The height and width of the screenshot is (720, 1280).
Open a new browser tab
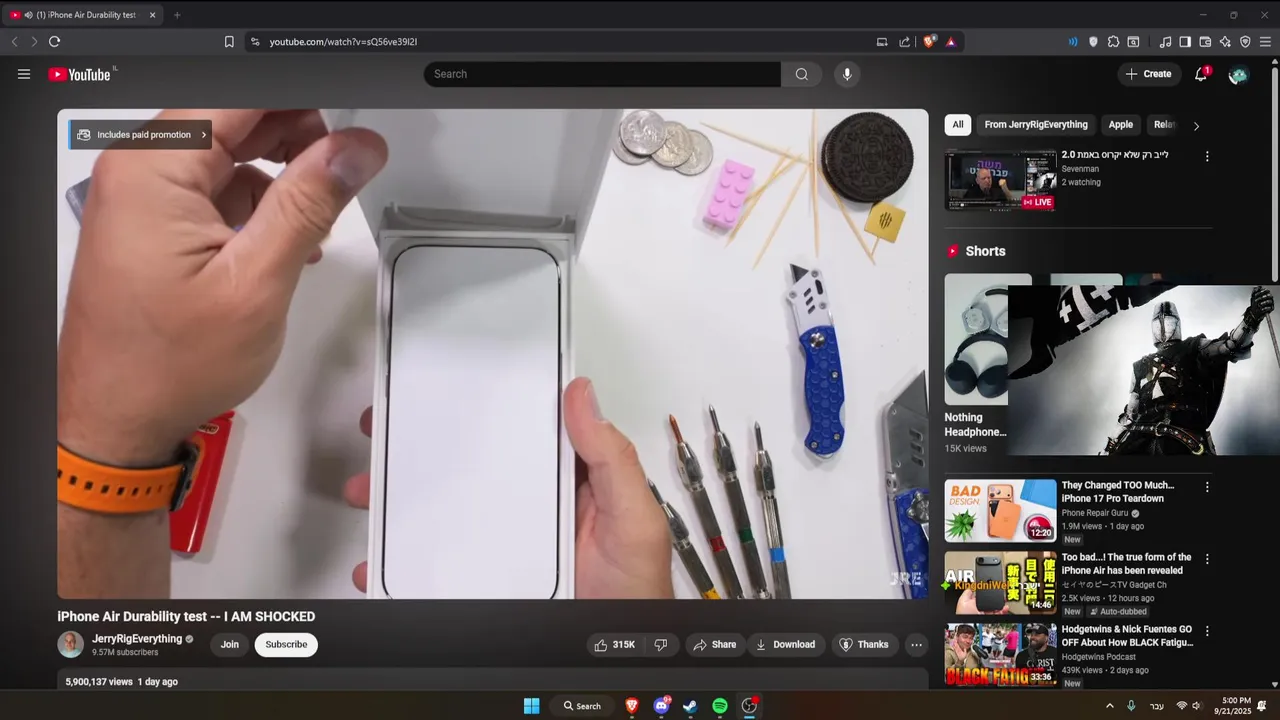[177, 15]
